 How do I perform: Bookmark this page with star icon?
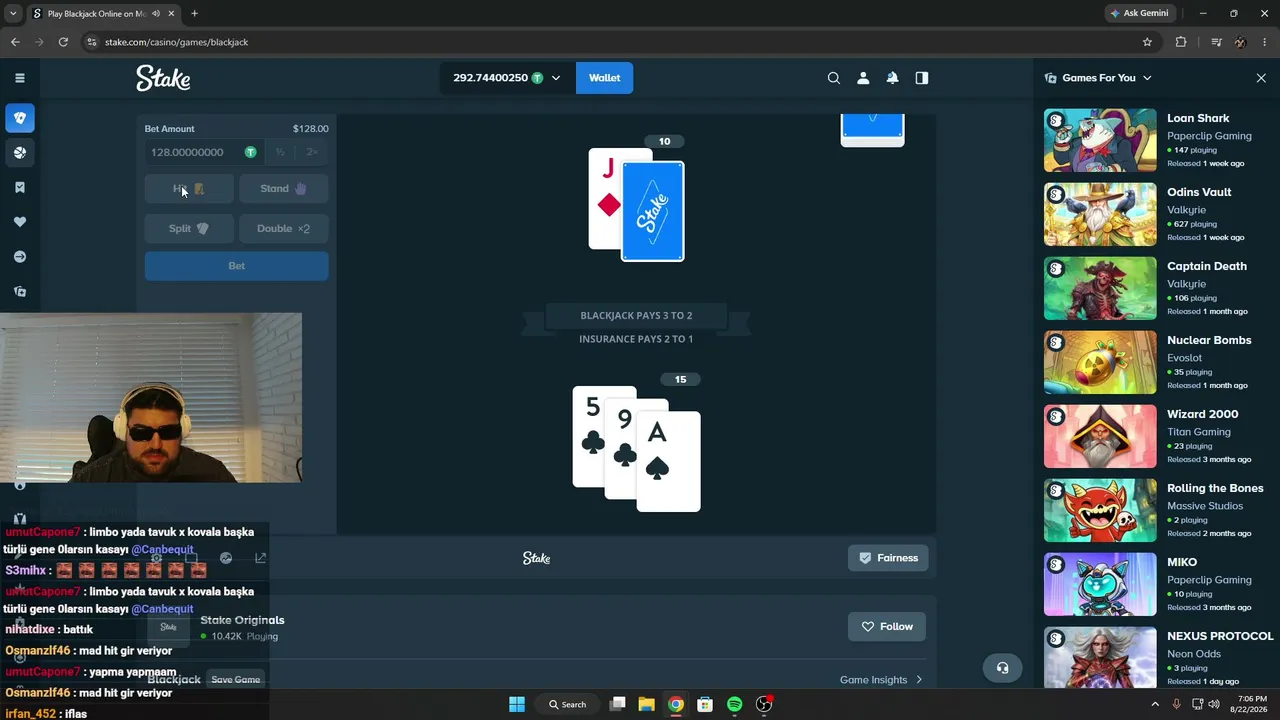point(1147,42)
